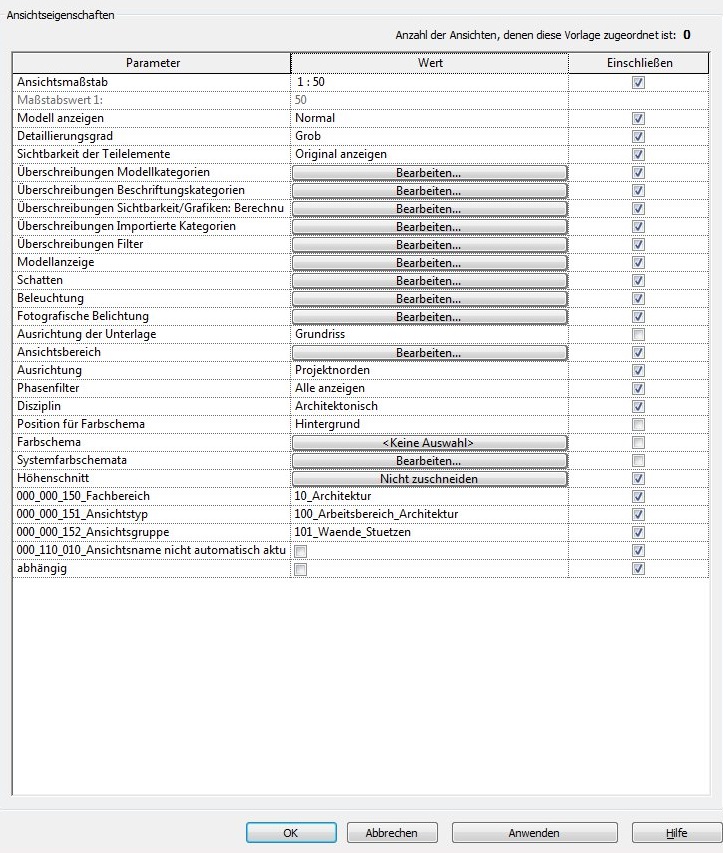723x853 pixels.
Task: Uncheck Einschließen for Ansichtsmaßstab
Action: point(638,83)
